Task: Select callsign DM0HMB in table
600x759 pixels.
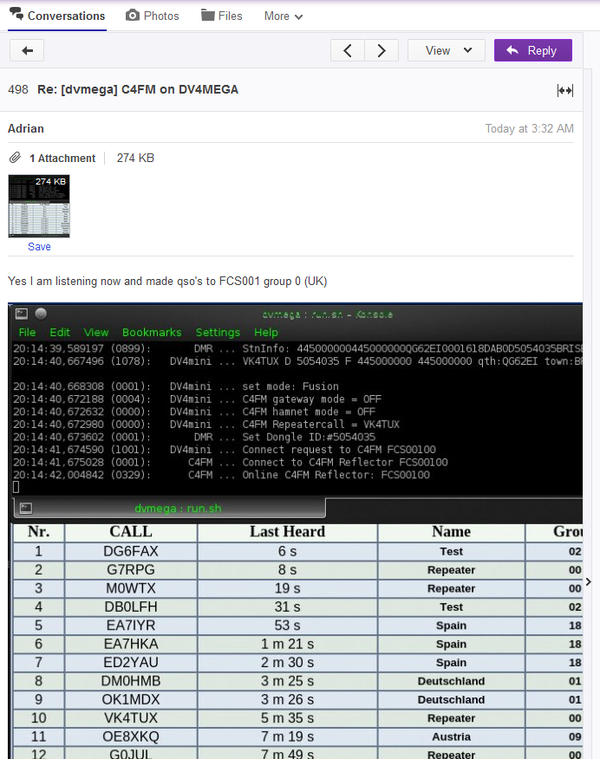Action: pos(131,681)
